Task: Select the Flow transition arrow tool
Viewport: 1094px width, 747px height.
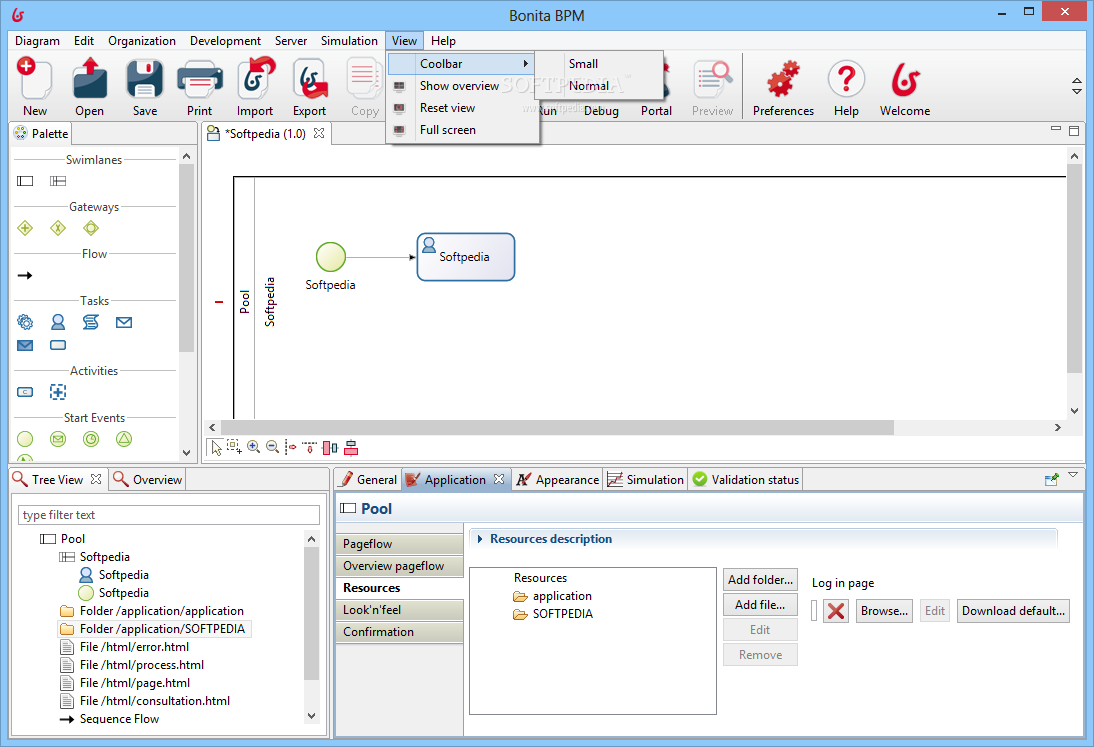Action: (x=25, y=276)
